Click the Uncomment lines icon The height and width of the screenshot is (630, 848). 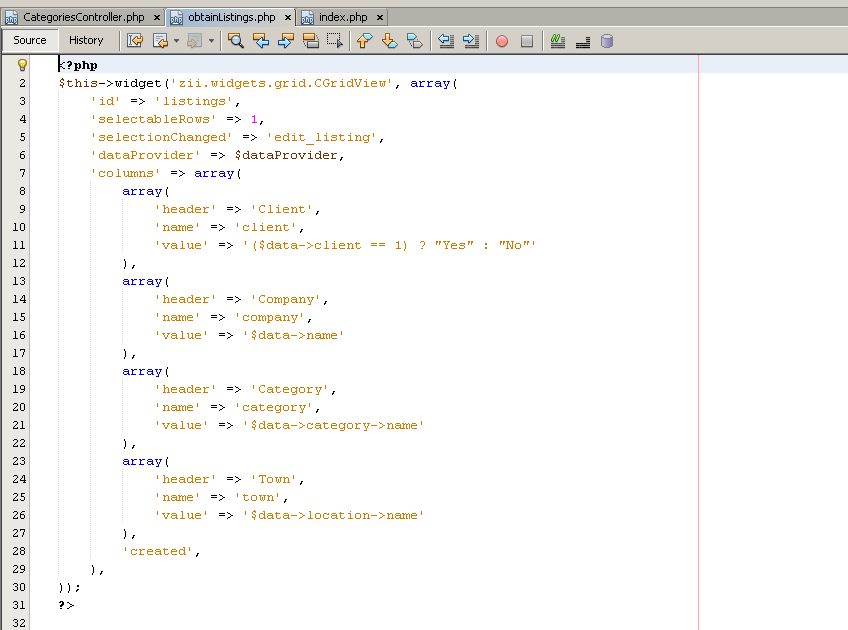pos(582,41)
